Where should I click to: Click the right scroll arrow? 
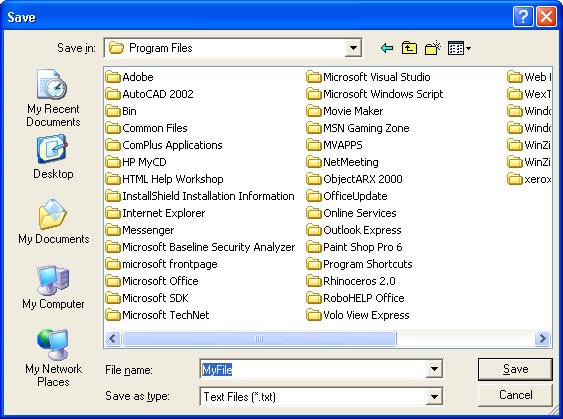point(542,338)
